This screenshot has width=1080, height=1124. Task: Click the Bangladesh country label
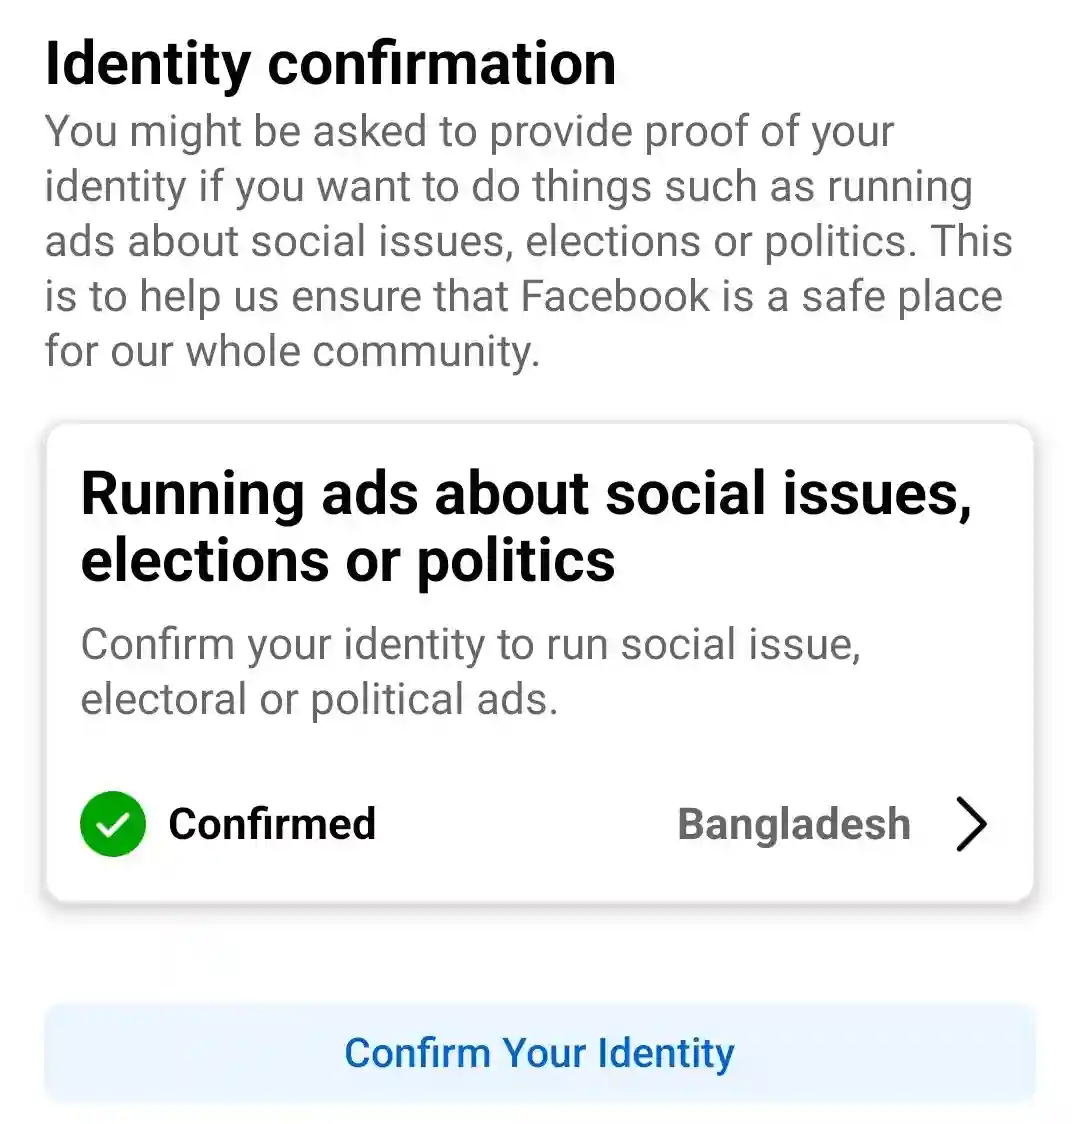point(794,824)
